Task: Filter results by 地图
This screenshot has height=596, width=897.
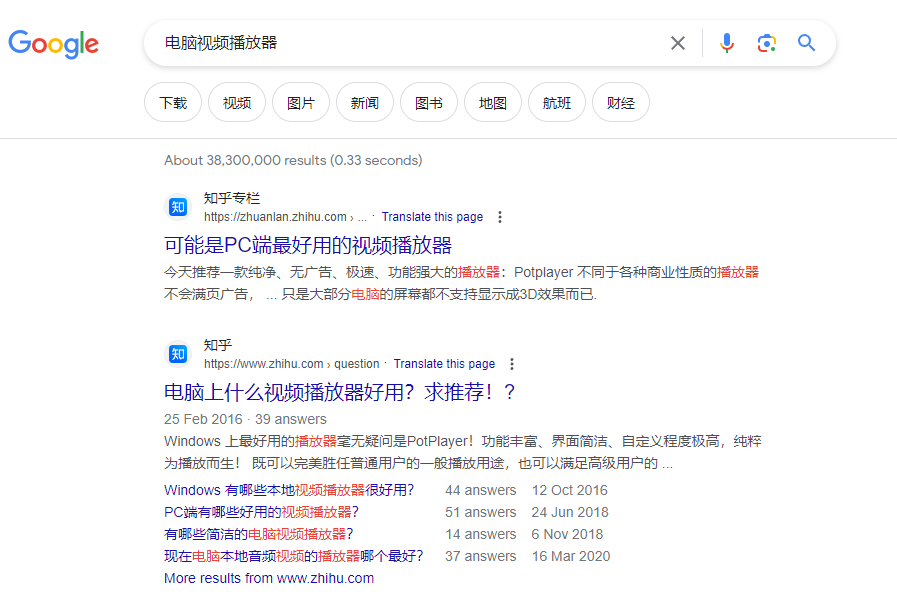Action: [493, 102]
